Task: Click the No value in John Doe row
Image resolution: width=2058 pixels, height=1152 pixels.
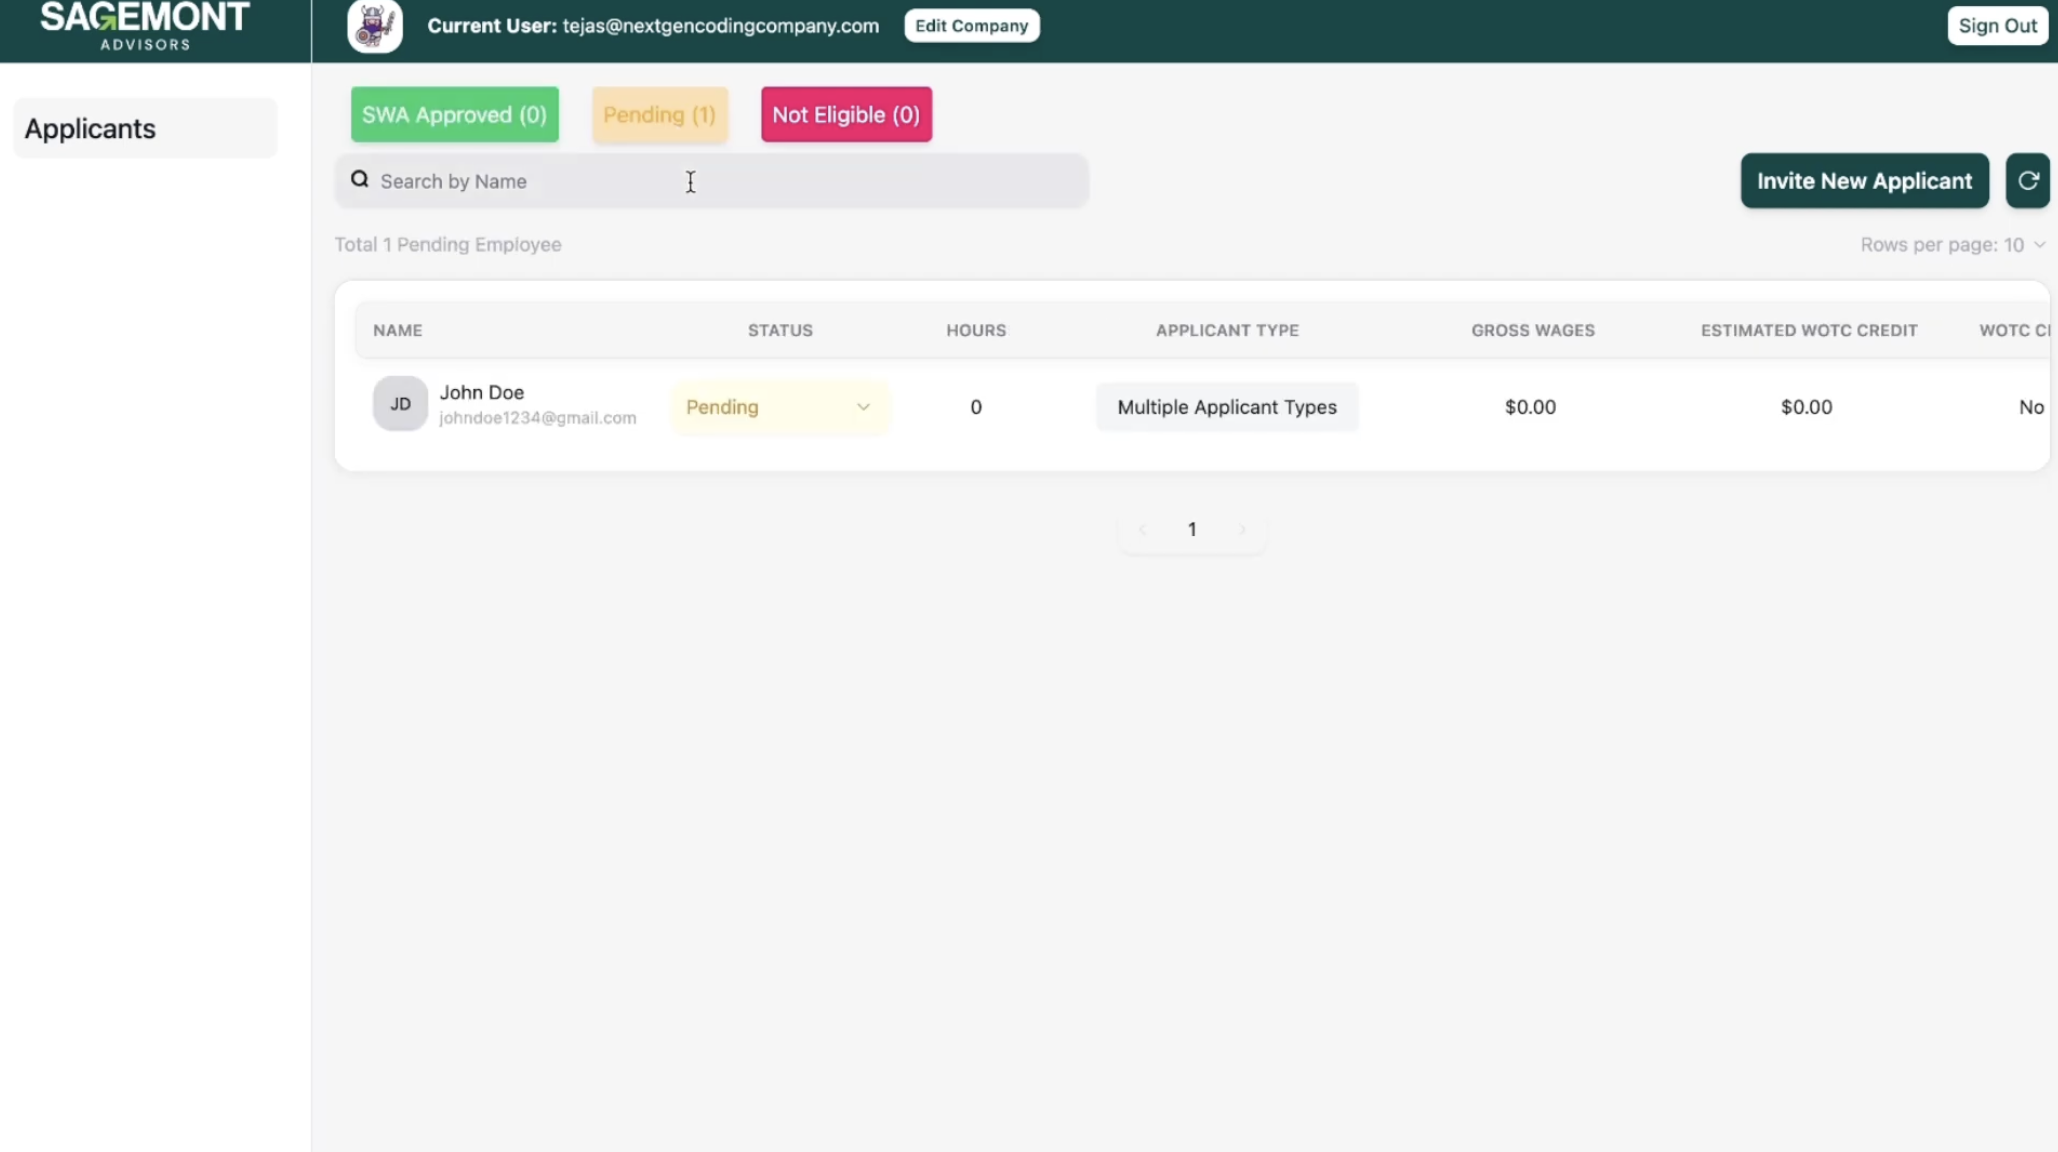Action: point(2031,407)
